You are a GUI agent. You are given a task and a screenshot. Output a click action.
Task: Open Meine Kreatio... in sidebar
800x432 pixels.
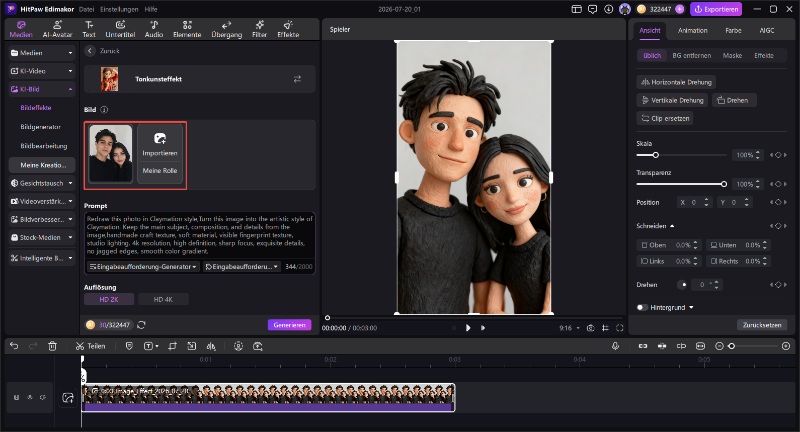[x=42, y=165]
